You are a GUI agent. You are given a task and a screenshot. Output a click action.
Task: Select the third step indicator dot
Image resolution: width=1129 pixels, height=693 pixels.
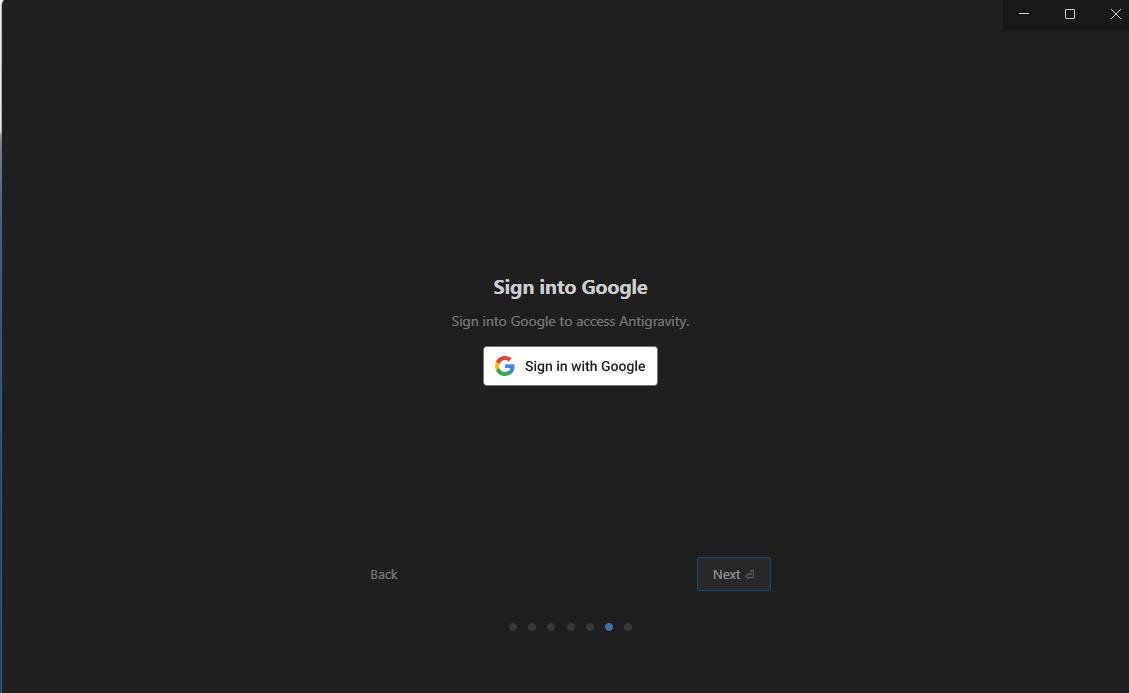[x=551, y=627]
